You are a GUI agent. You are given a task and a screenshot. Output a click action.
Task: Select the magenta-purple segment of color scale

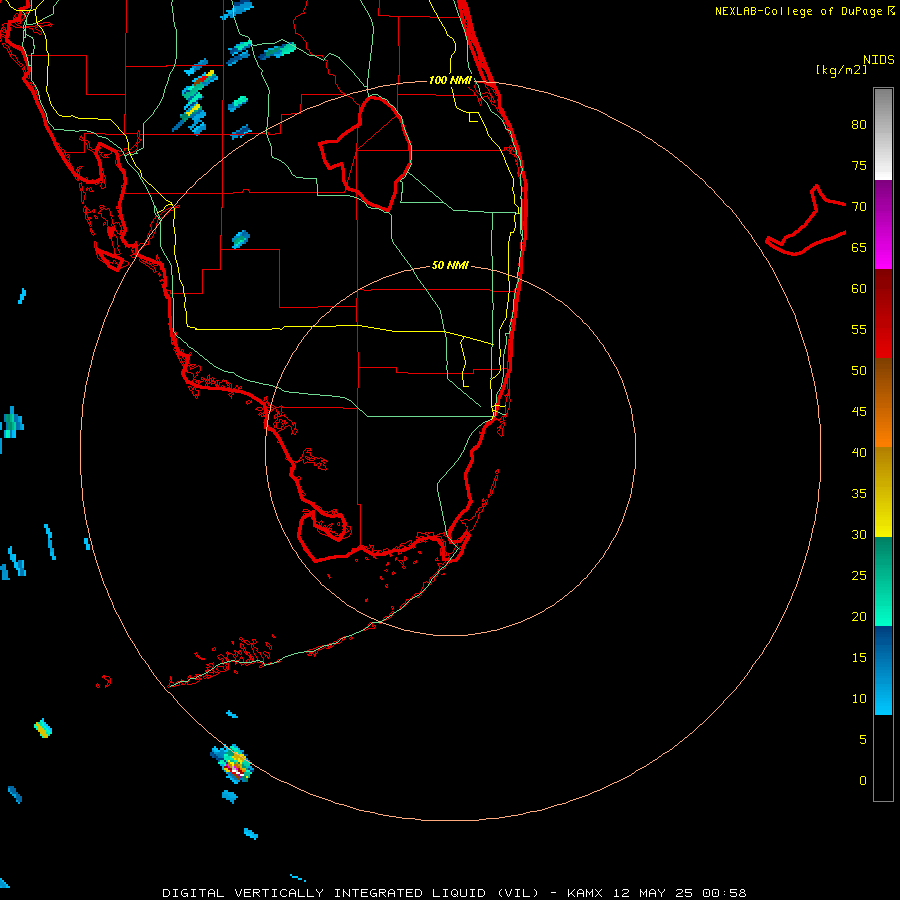tap(883, 224)
